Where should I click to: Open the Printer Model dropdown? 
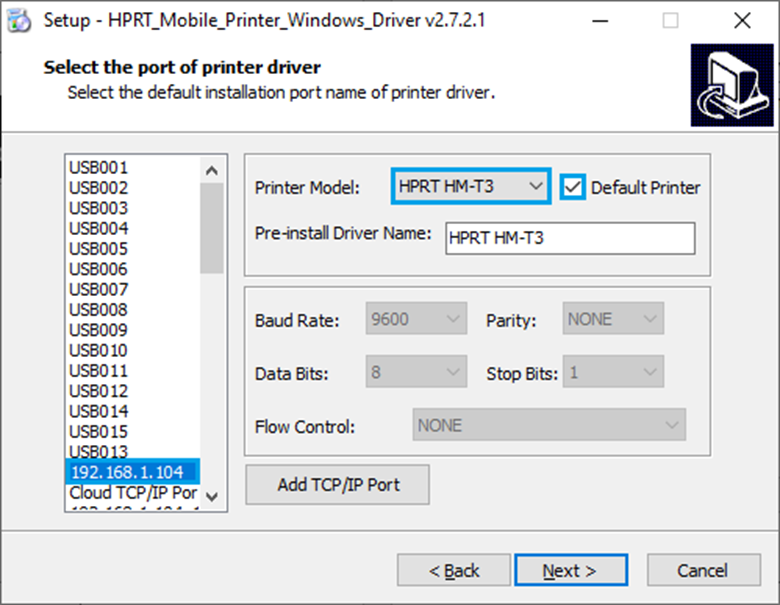pyautogui.click(x=470, y=186)
